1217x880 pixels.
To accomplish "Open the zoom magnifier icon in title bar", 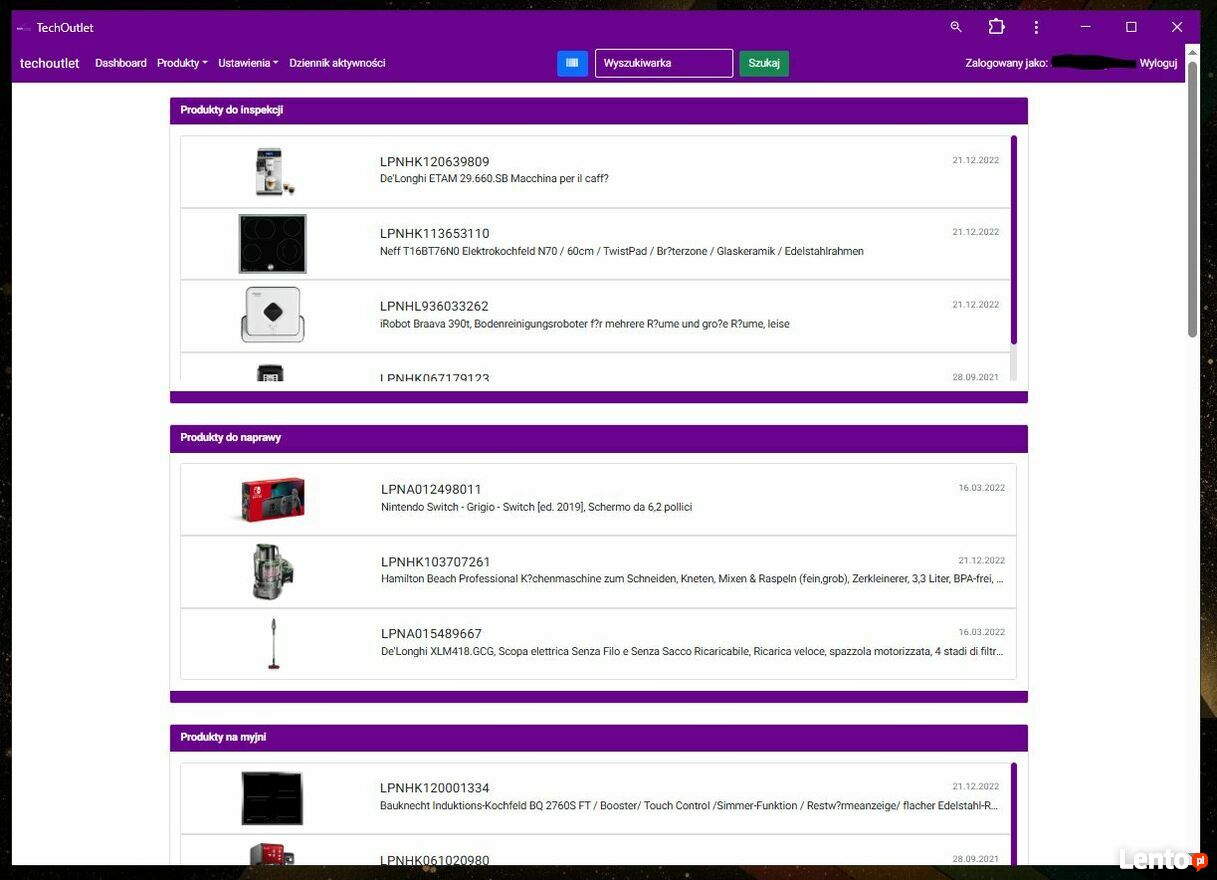I will point(956,27).
